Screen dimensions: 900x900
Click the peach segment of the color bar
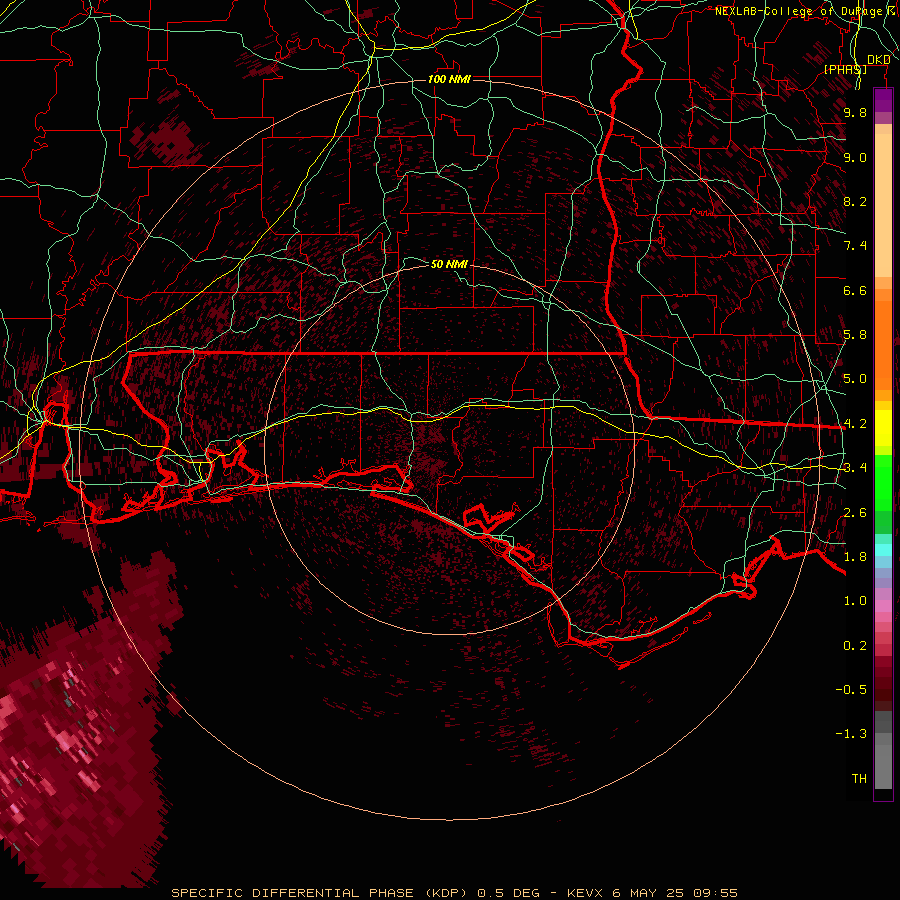point(883,205)
